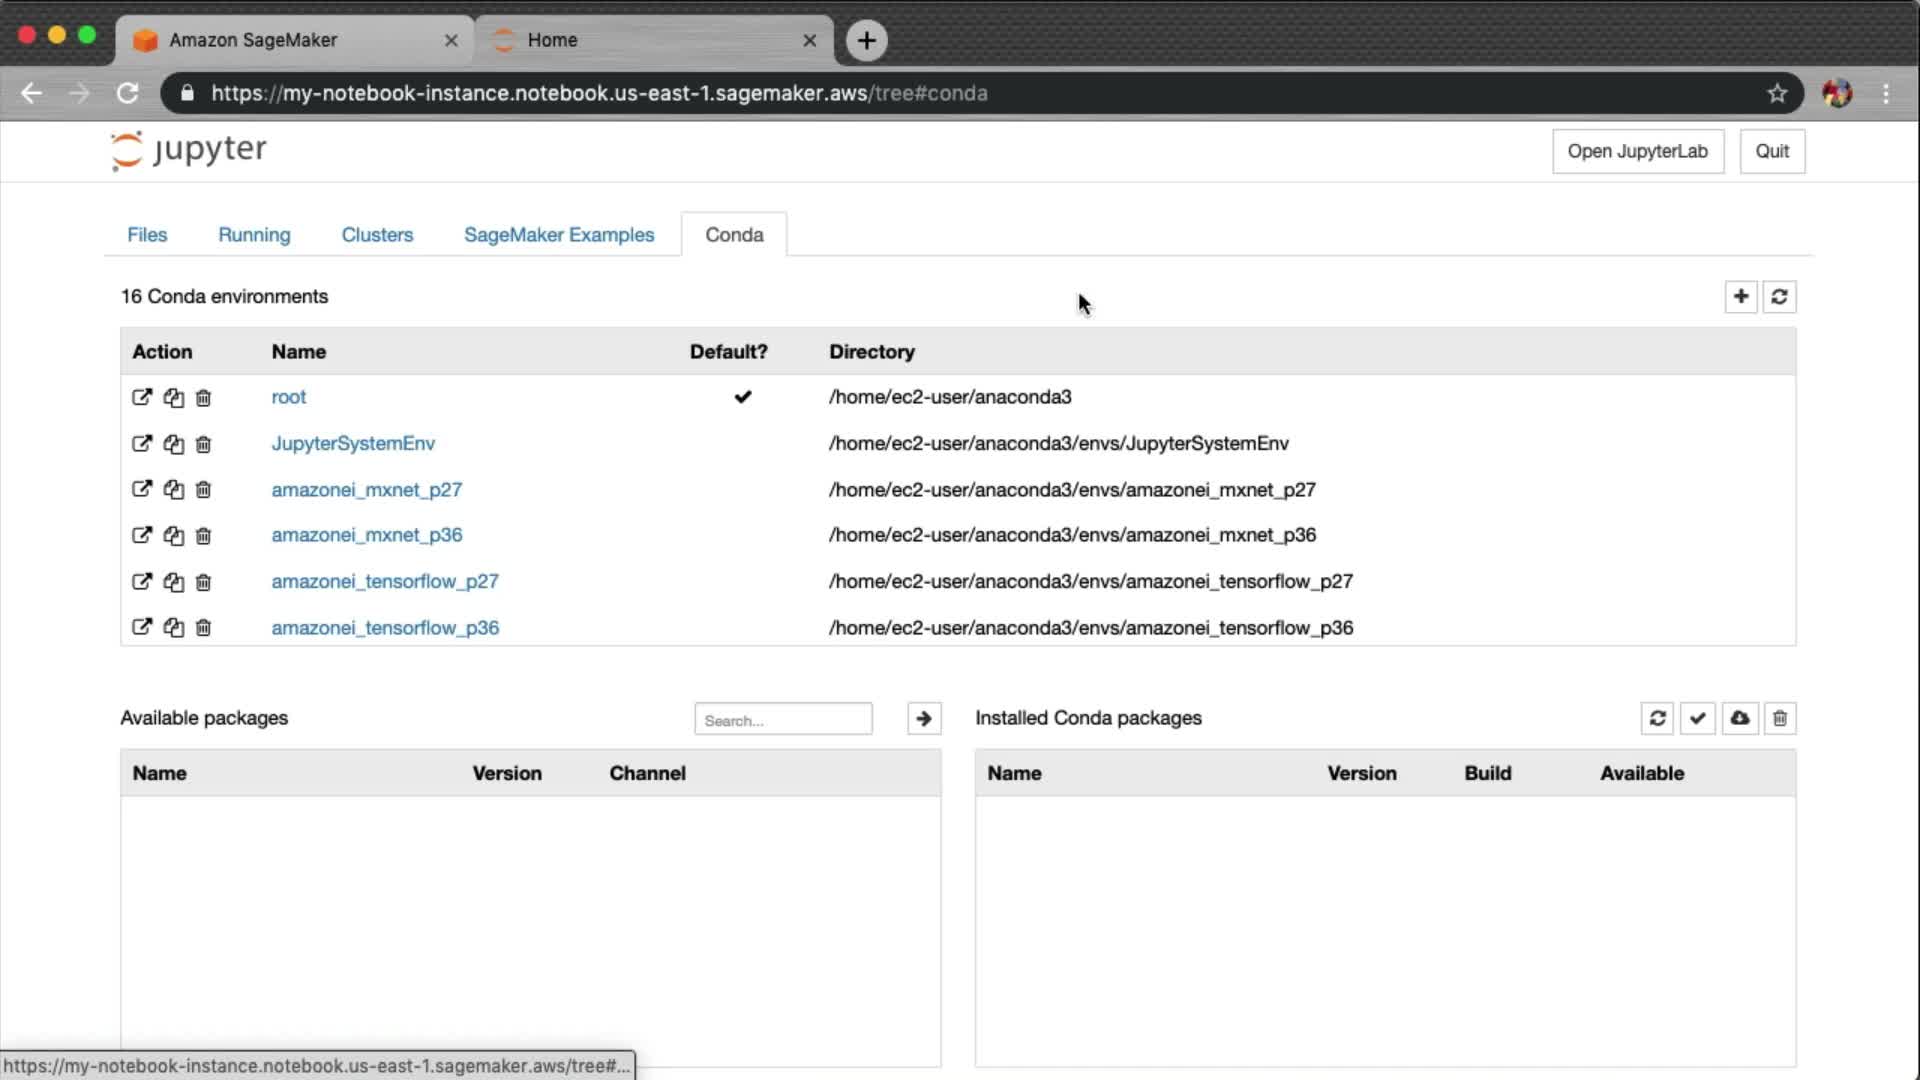Viewport: 1920px width, 1080px height.
Task: Bookmark this page with the star icon
Action: point(1776,93)
